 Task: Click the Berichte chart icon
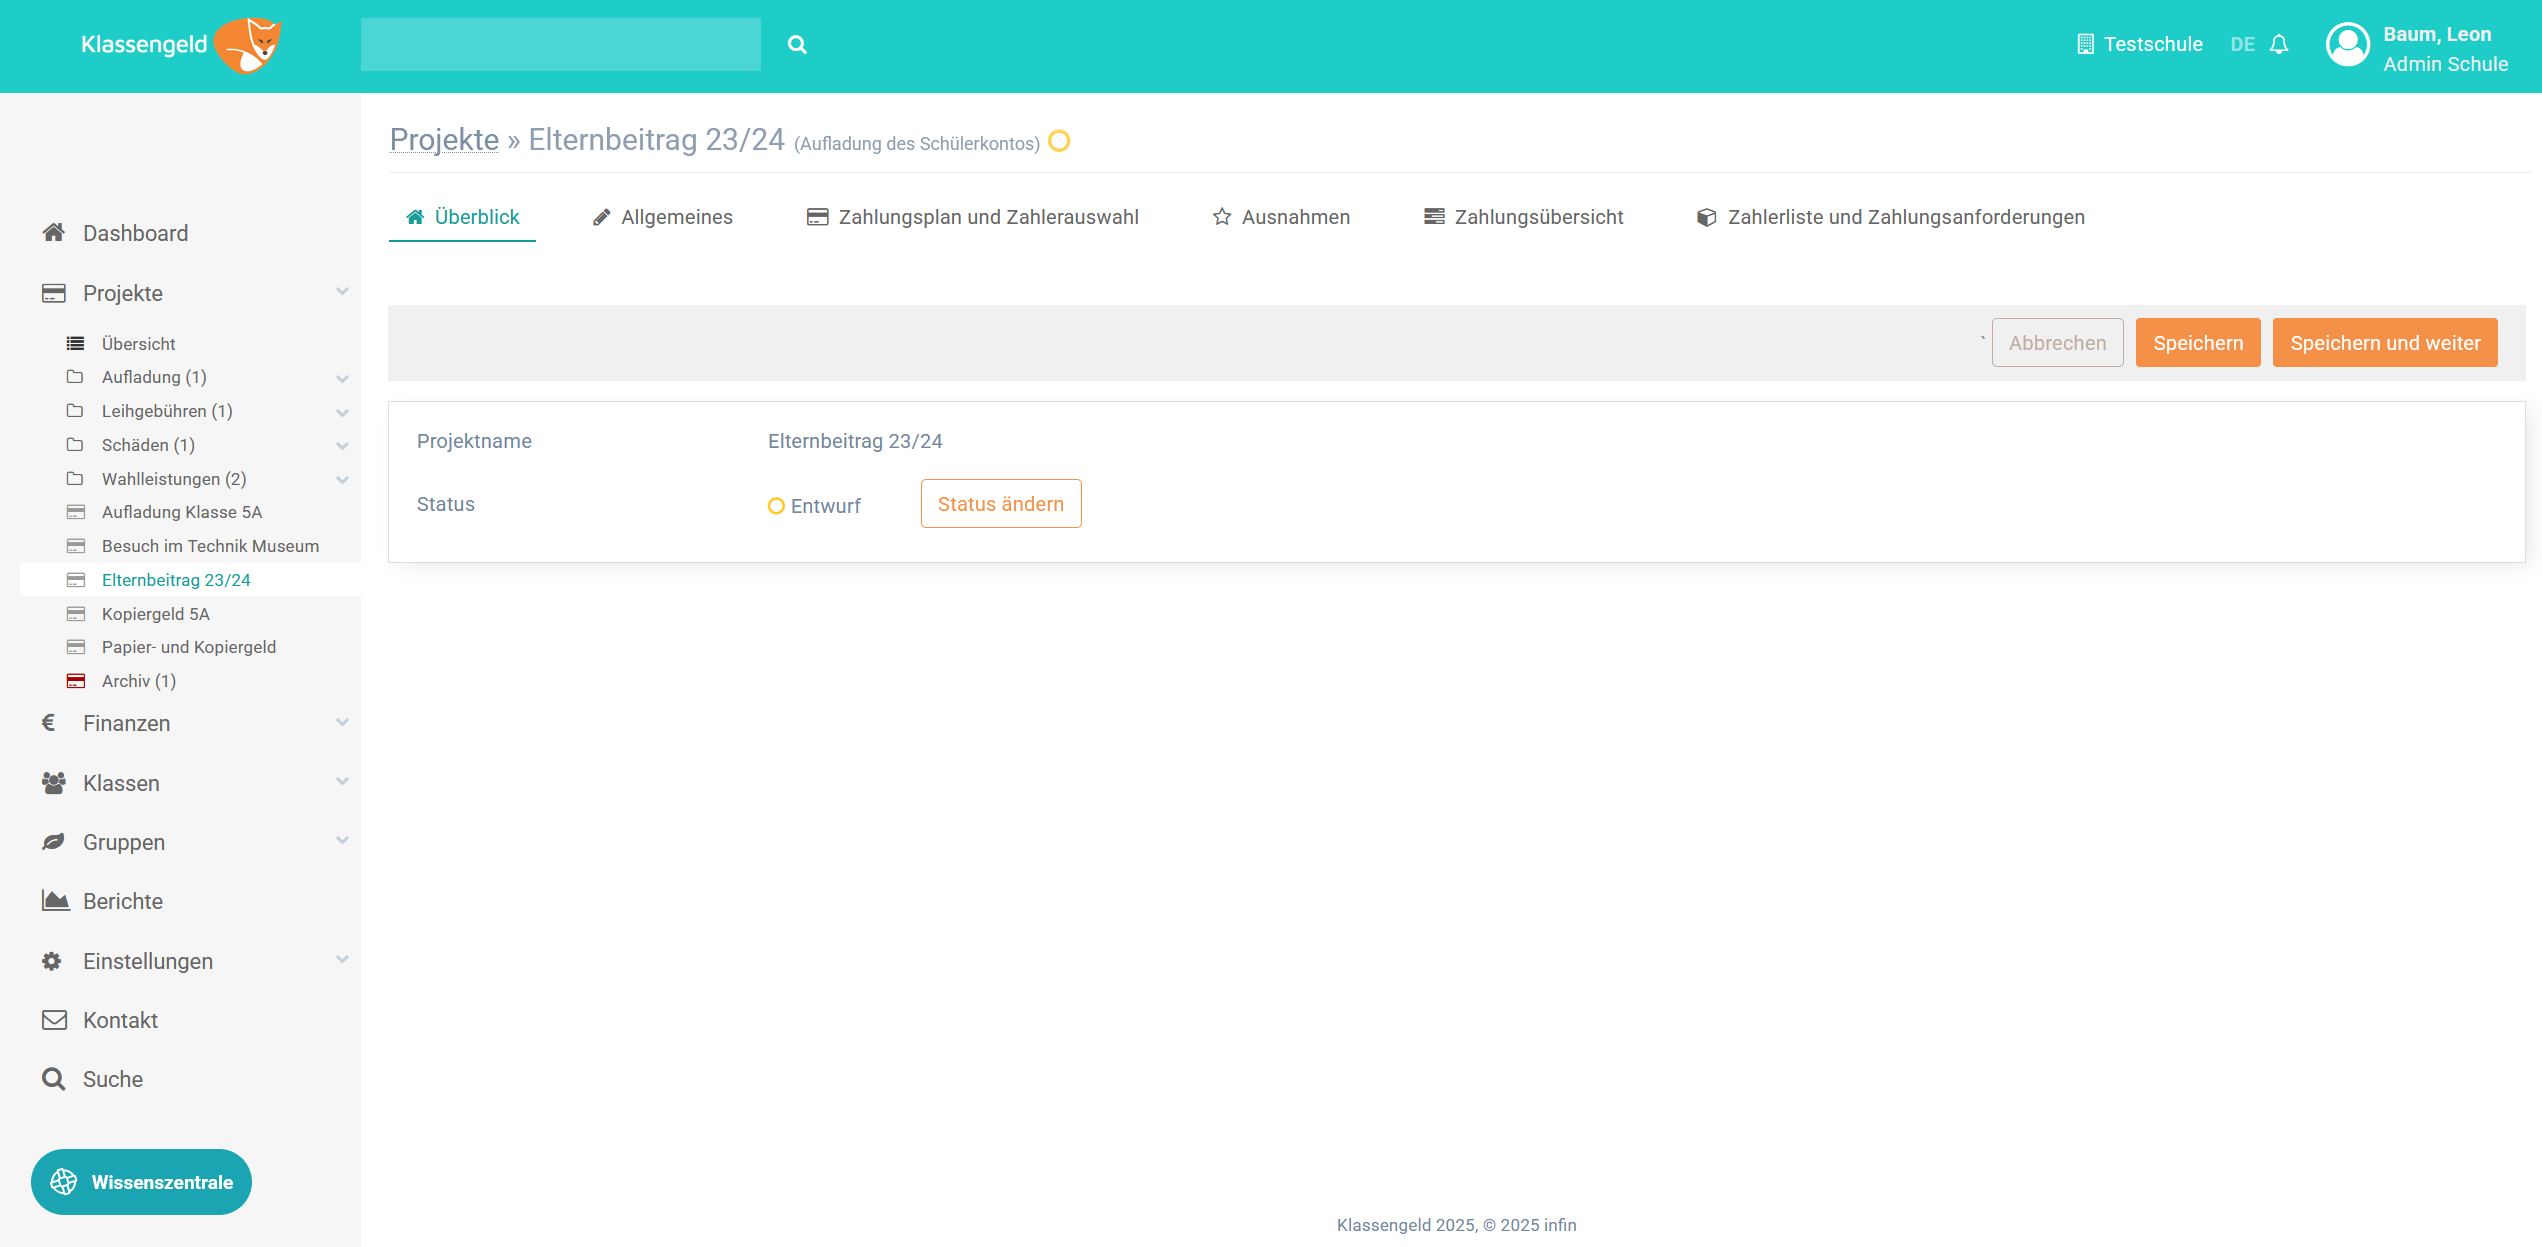(55, 901)
